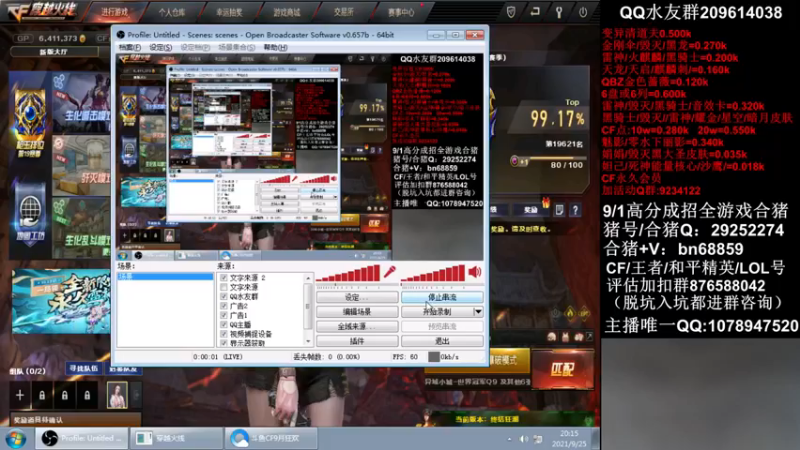Switch to OBS 'Profile: Untitled' taskbar item
This screenshot has width=800, height=450.
point(81,438)
